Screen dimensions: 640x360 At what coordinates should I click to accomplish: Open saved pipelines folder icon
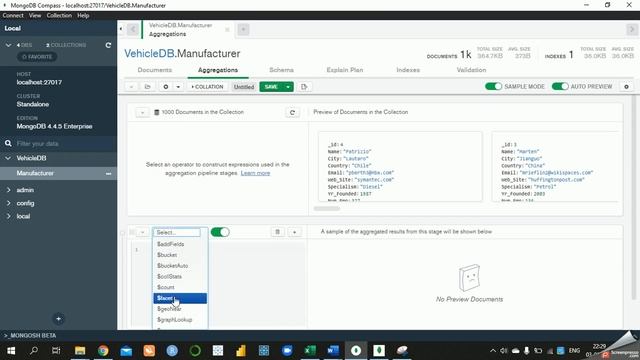click(148, 87)
